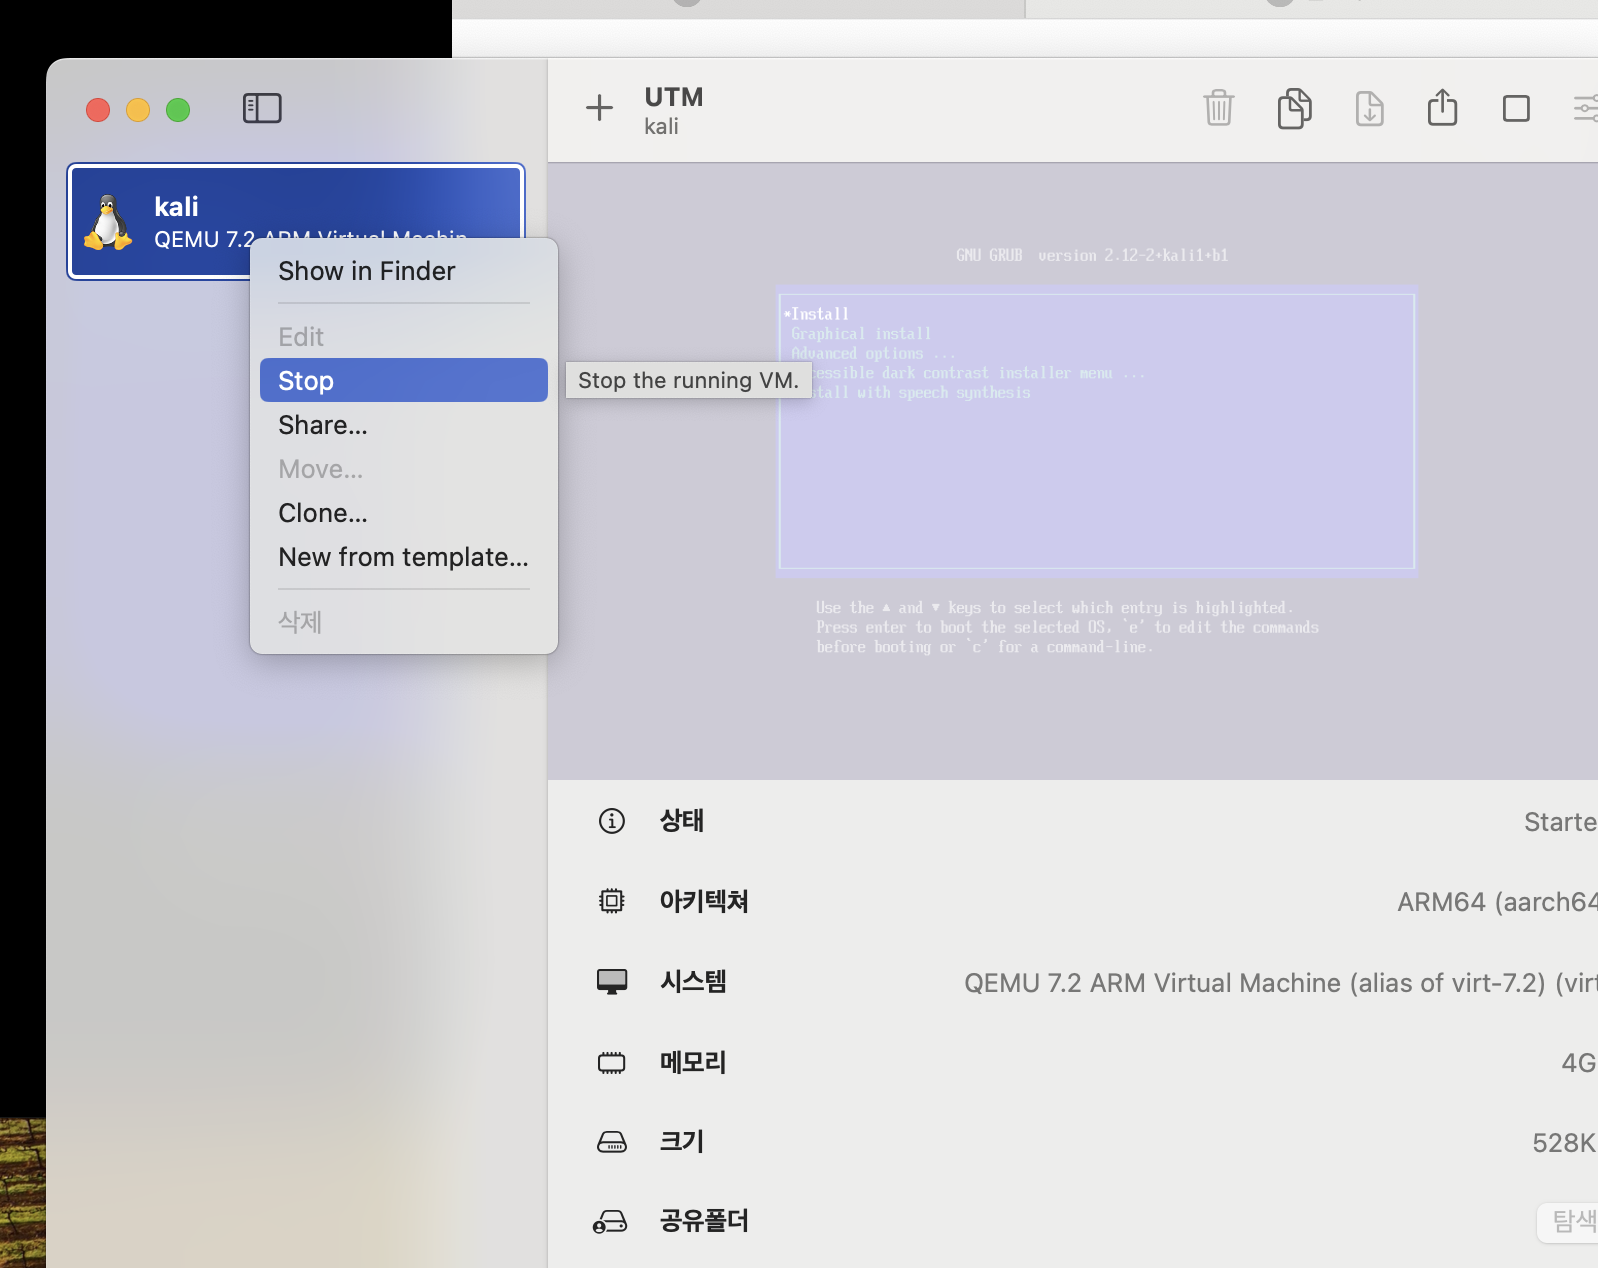The width and height of the screenshot is (1598, 1268).
Task: Click the 공유폴더 label
Action: click(704, 1221)
